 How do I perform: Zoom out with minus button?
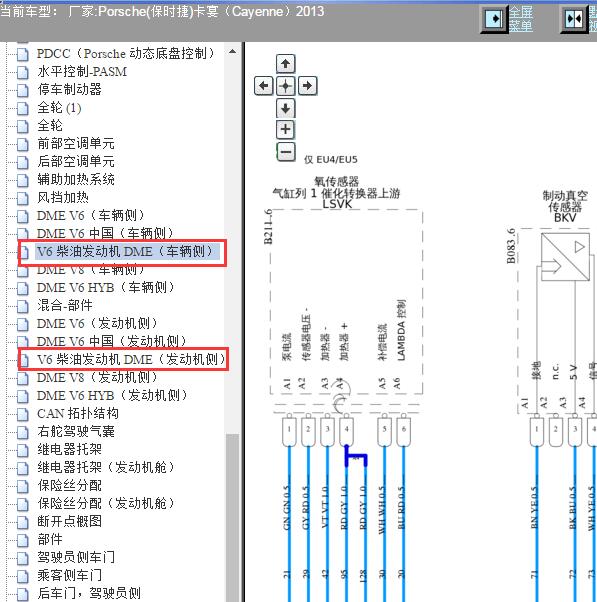point(286,152)
